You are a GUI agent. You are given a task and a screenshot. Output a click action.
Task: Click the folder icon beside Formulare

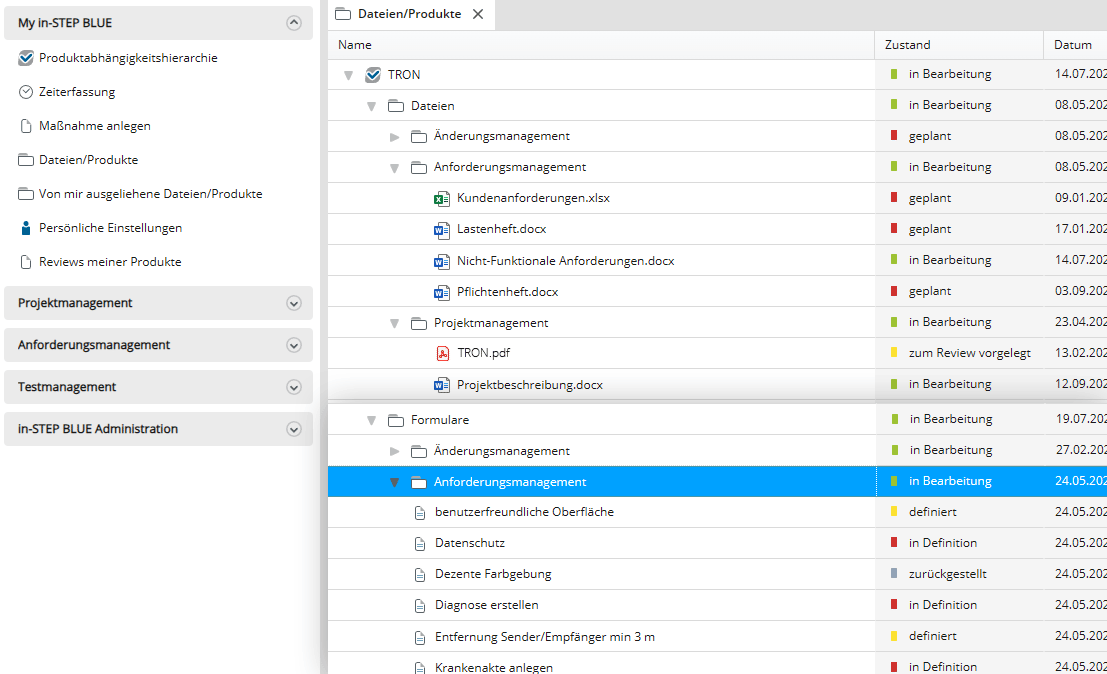tap(395, 420)
